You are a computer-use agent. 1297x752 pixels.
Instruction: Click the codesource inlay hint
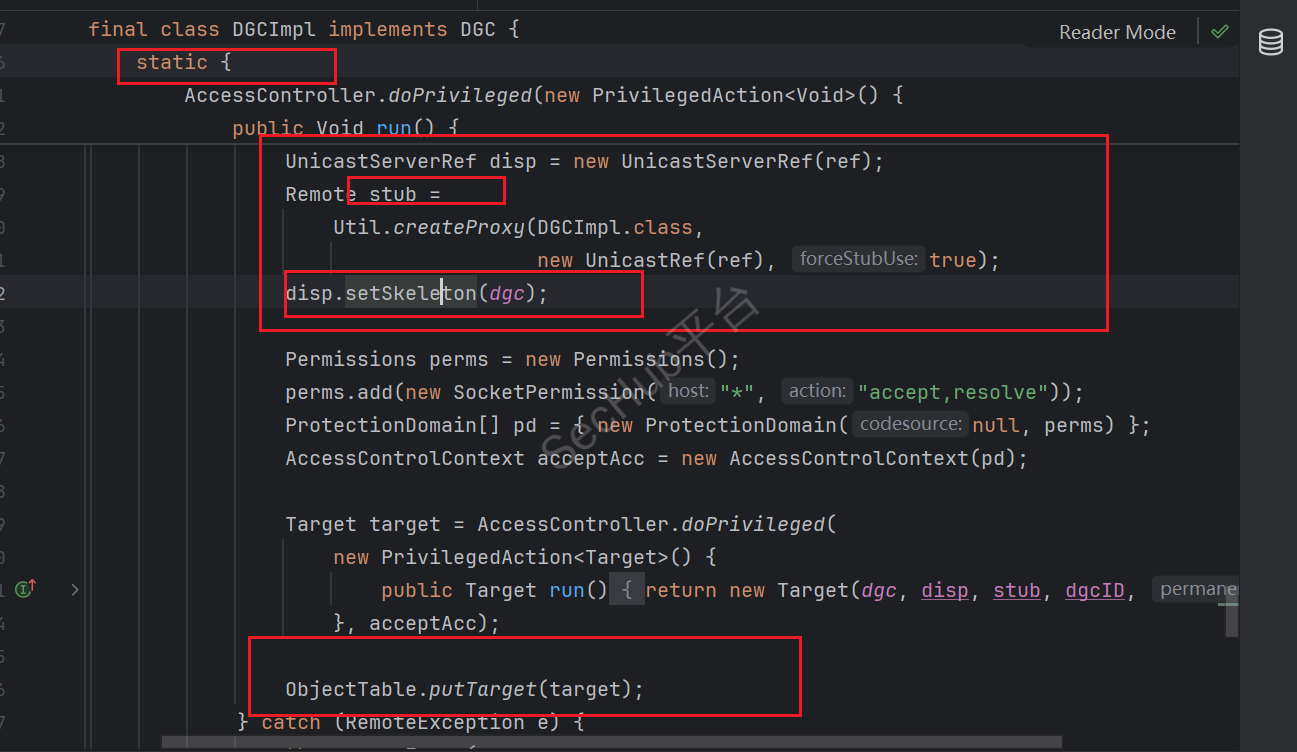point(909,424)
